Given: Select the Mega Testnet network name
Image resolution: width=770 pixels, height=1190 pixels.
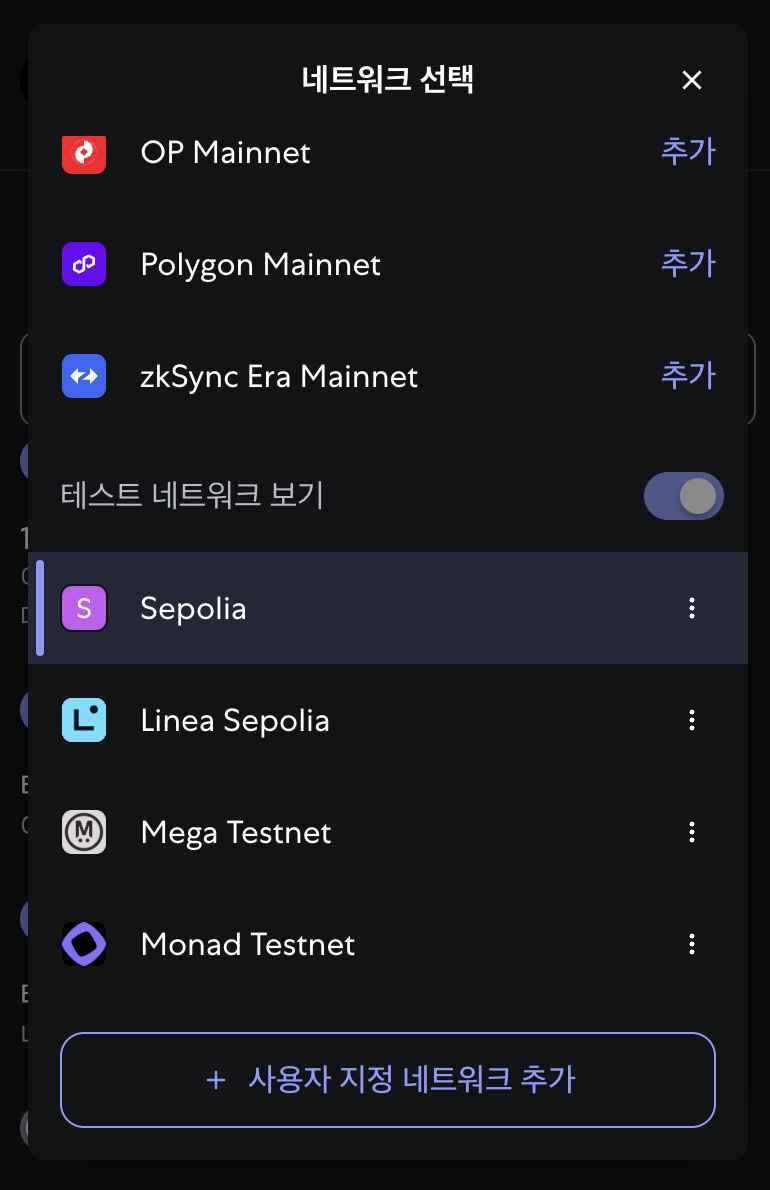Looking at the screenshot, I should point(236,833).
